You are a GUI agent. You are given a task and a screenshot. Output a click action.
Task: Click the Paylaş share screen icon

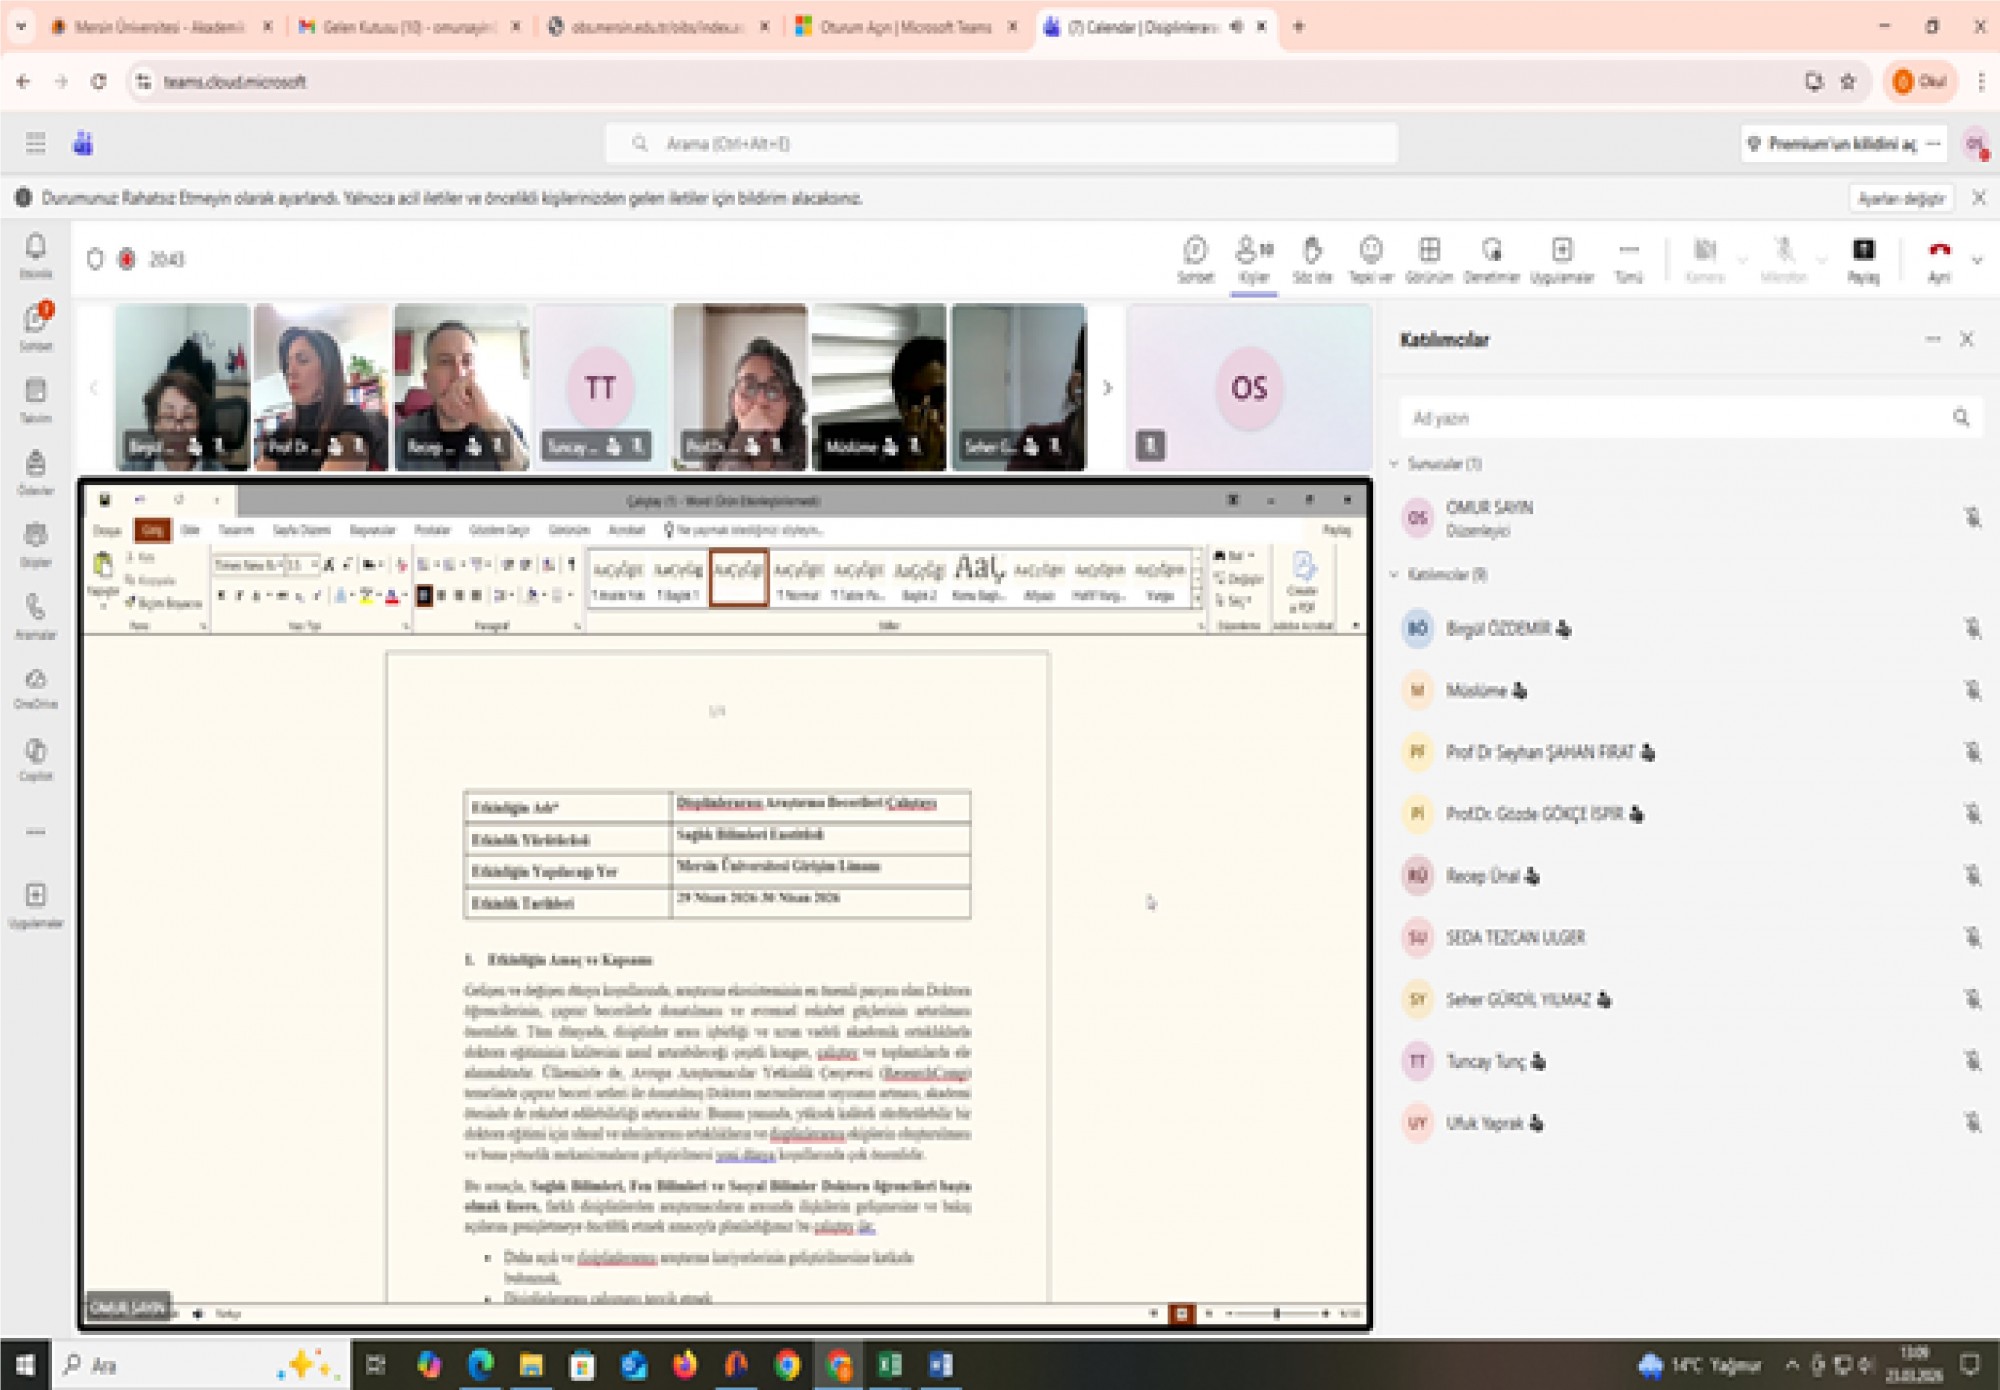[x=1862, y=258]
